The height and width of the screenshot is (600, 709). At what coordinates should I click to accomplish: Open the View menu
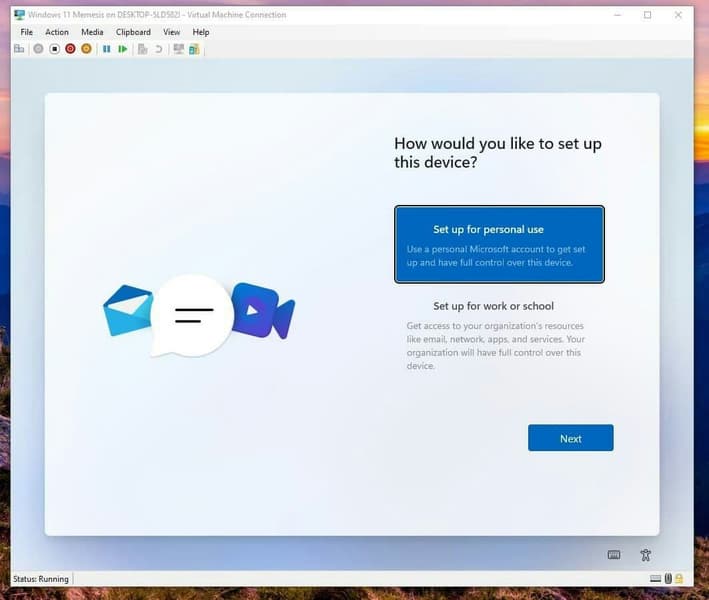(171, 32)
